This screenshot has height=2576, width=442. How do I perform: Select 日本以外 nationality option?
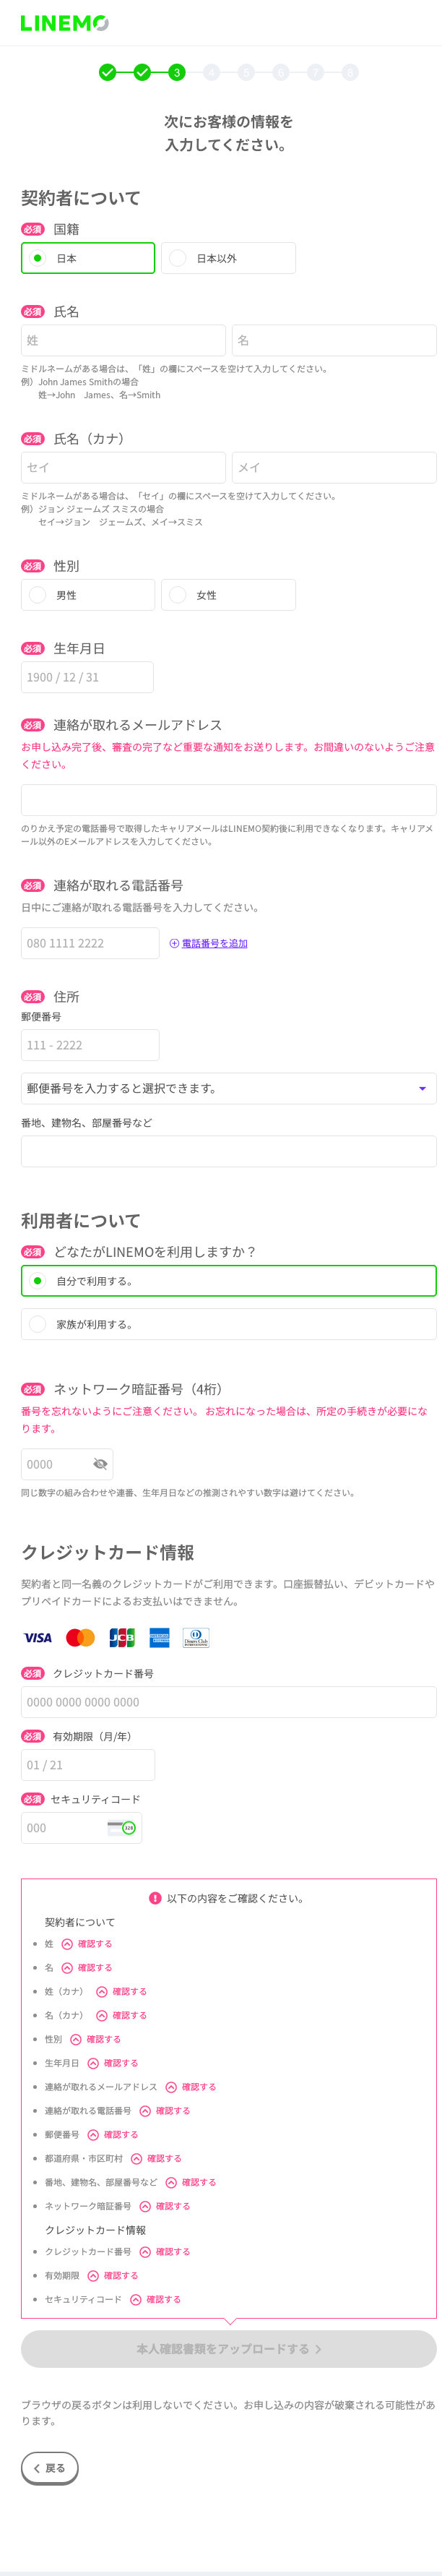point(228,258)
